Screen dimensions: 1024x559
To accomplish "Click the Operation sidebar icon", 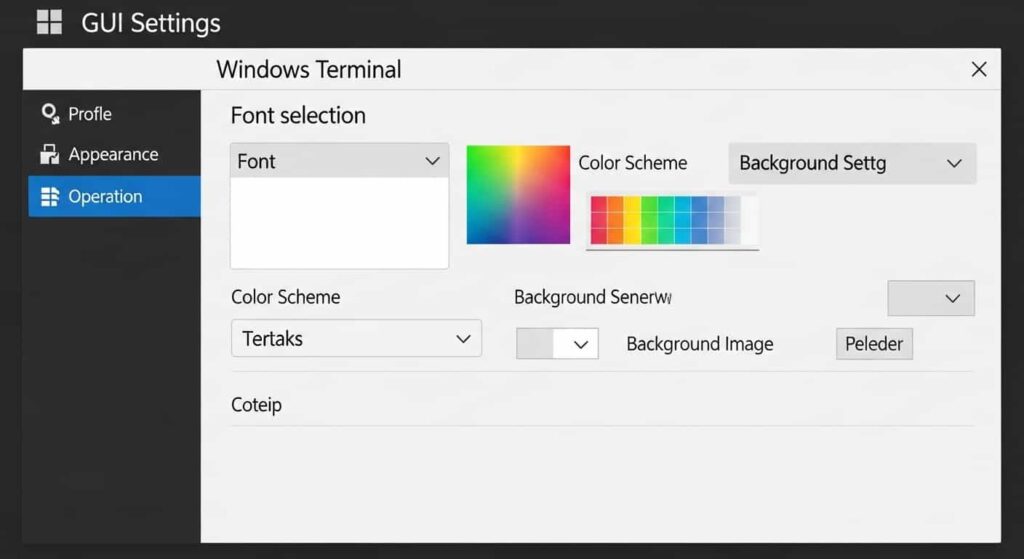I will coord(50,197).
